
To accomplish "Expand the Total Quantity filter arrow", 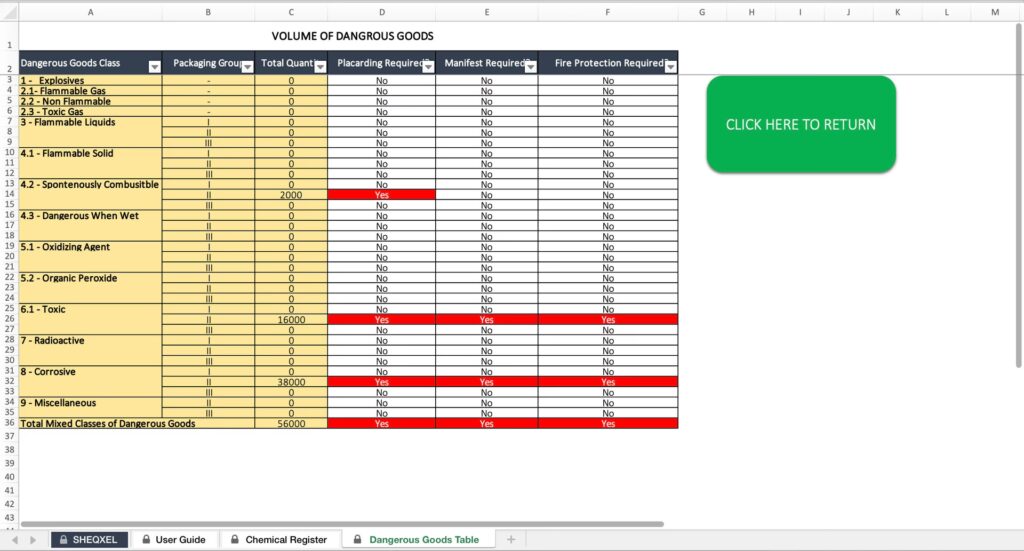I will pos(320,66).
